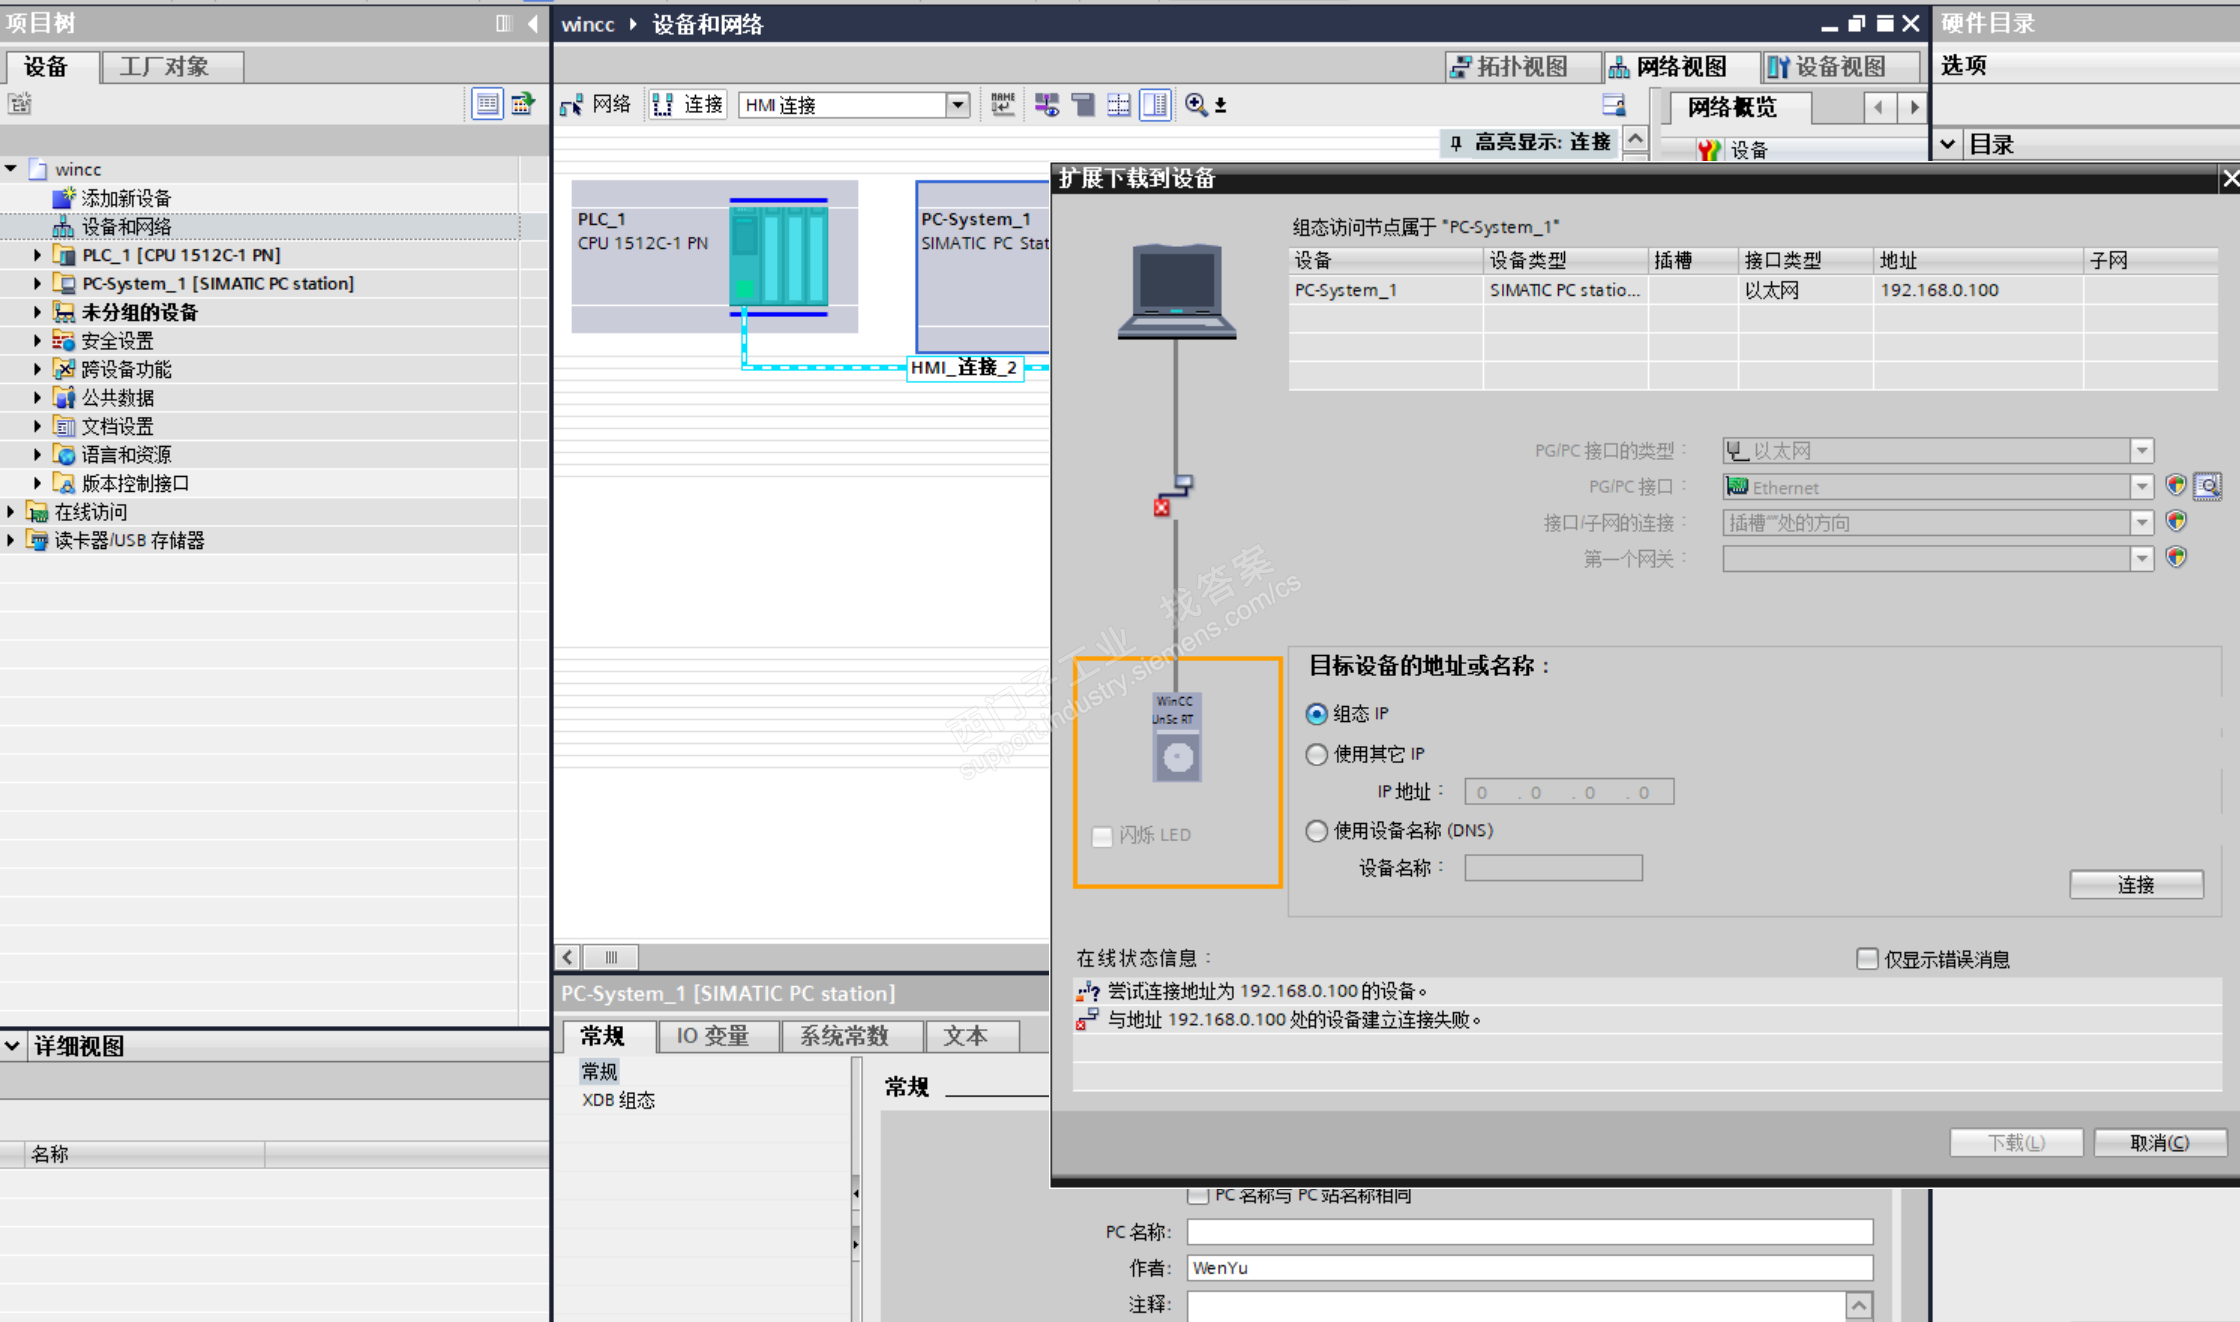
Task: Enable 仅显示错误消息 checkbox
Action: tap(1866, 959)
